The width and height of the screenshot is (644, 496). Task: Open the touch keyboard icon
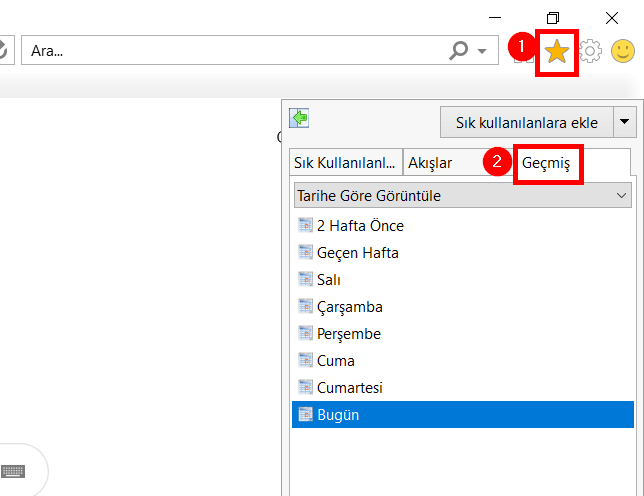(13, 471)
